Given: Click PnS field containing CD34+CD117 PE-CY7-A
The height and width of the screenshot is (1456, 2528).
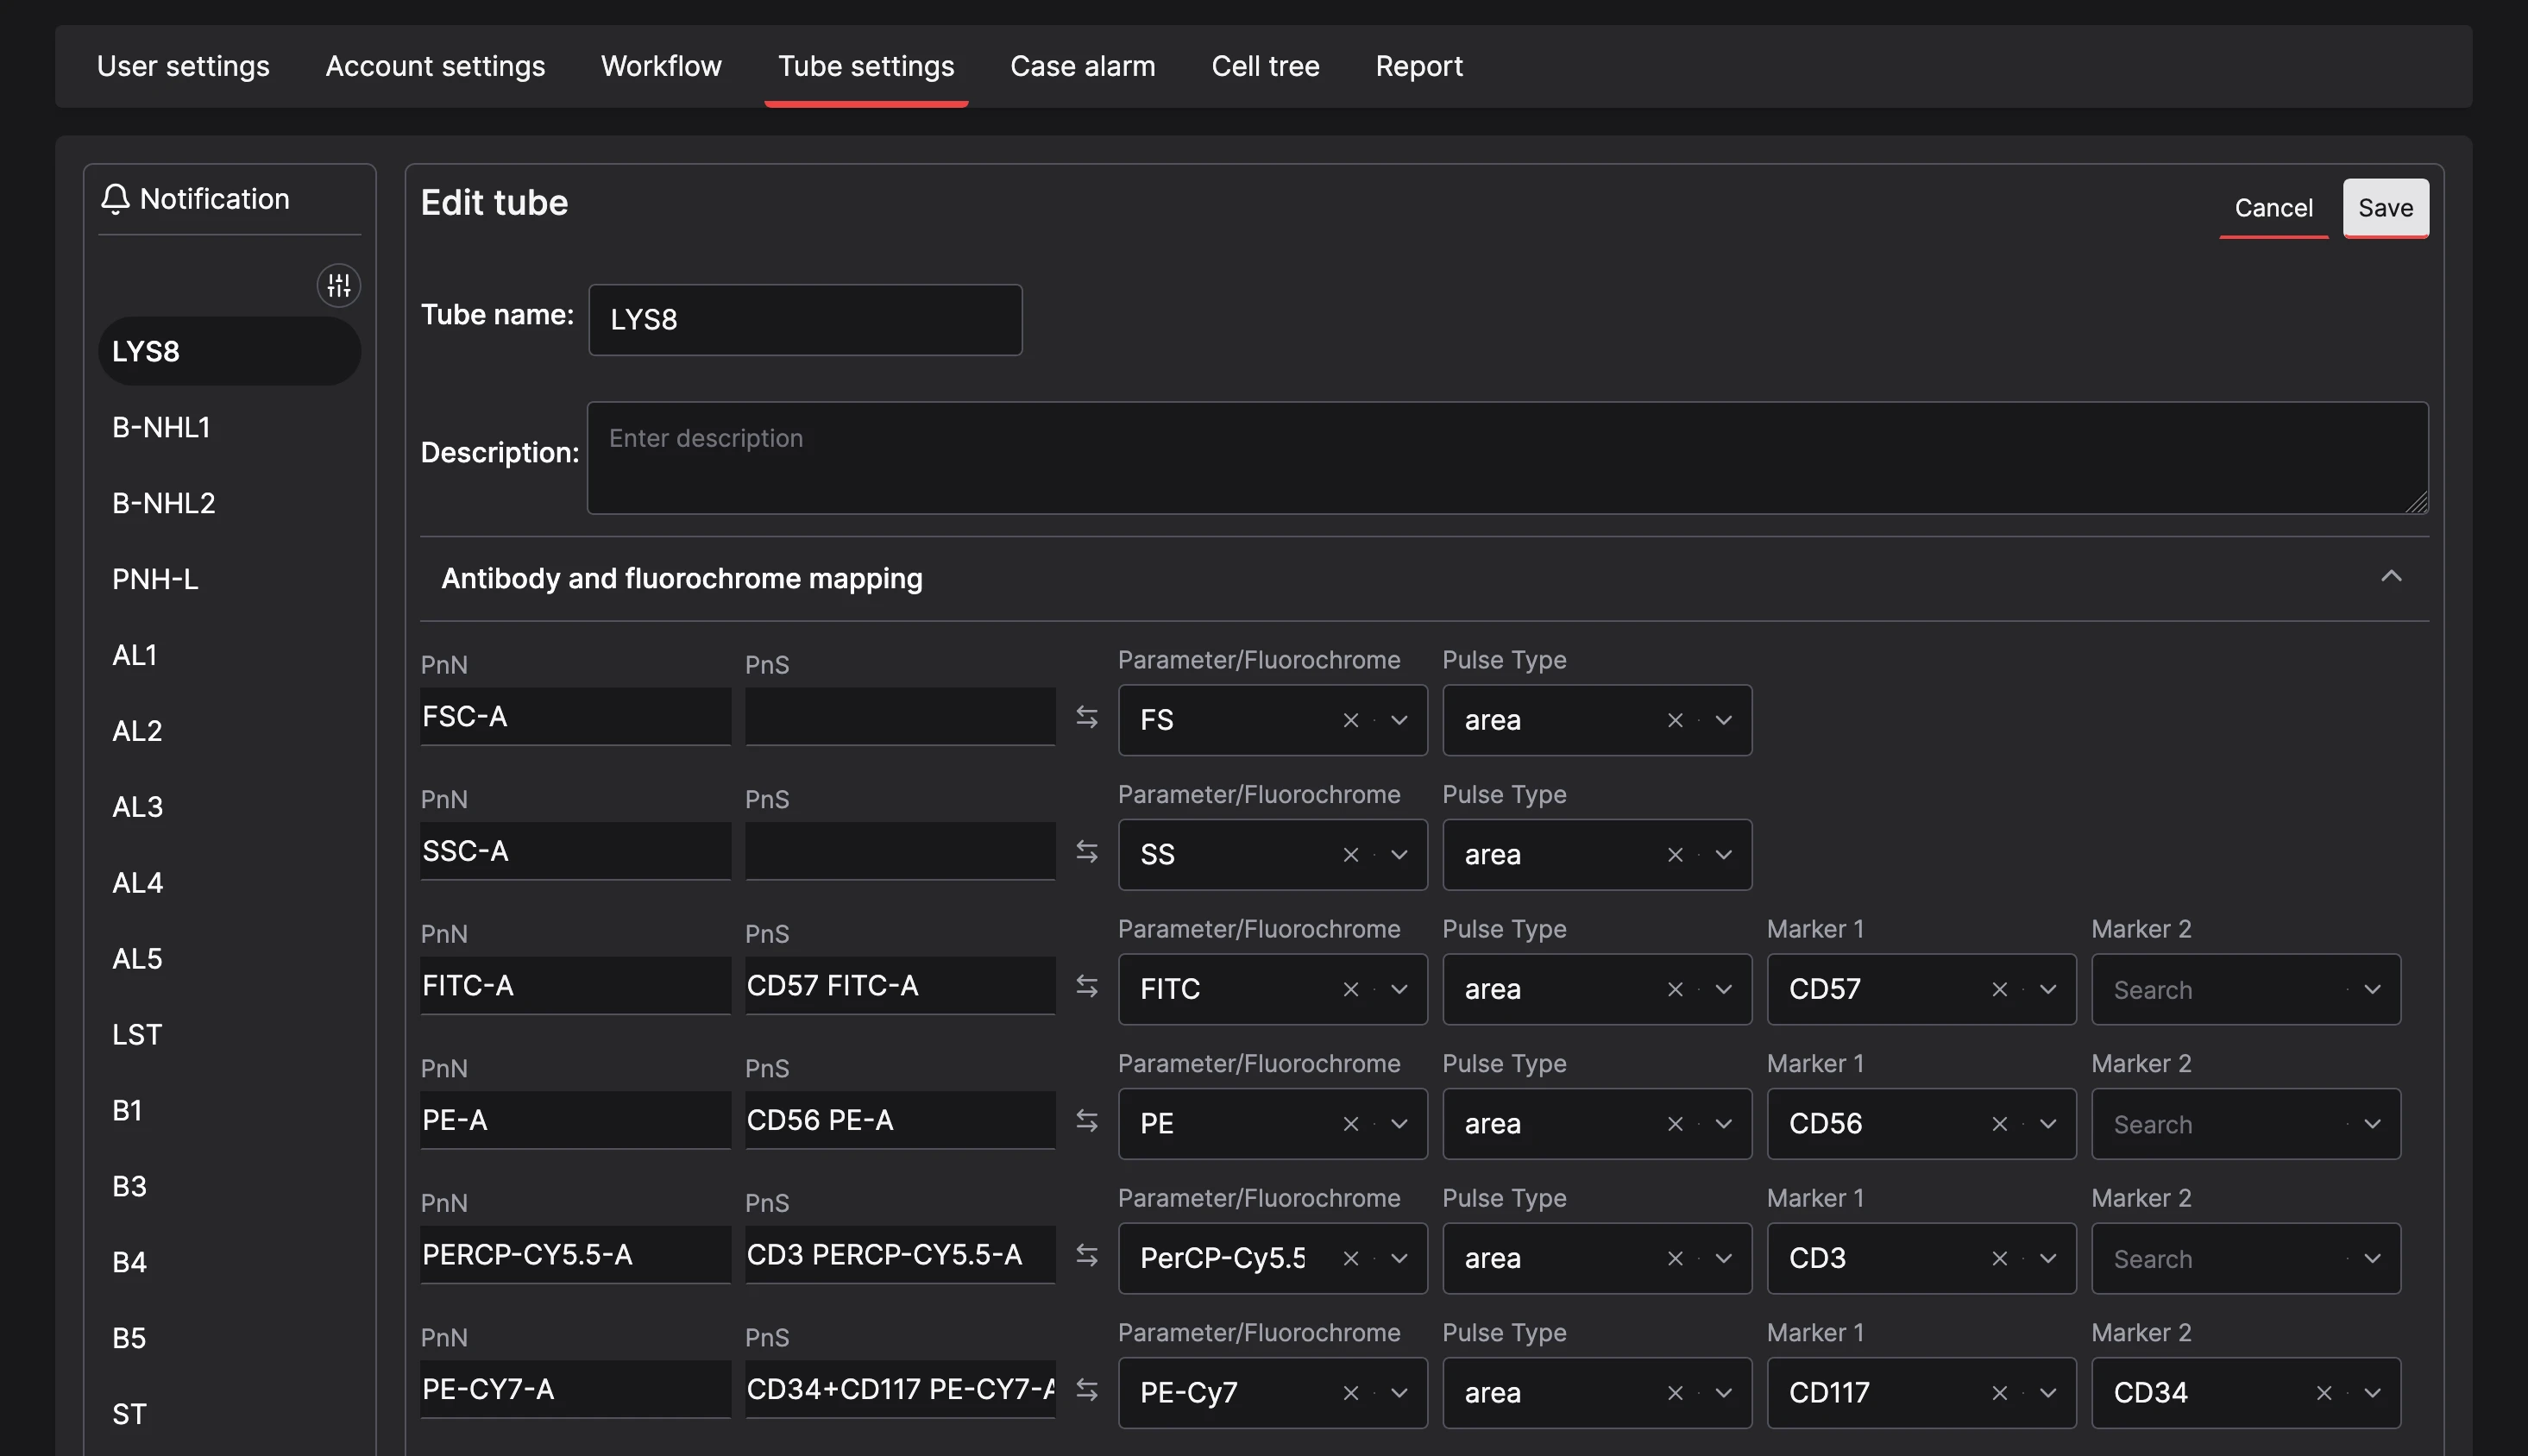Looking at the screenshot, I should pyautogui.click(x=900, y=1389).
